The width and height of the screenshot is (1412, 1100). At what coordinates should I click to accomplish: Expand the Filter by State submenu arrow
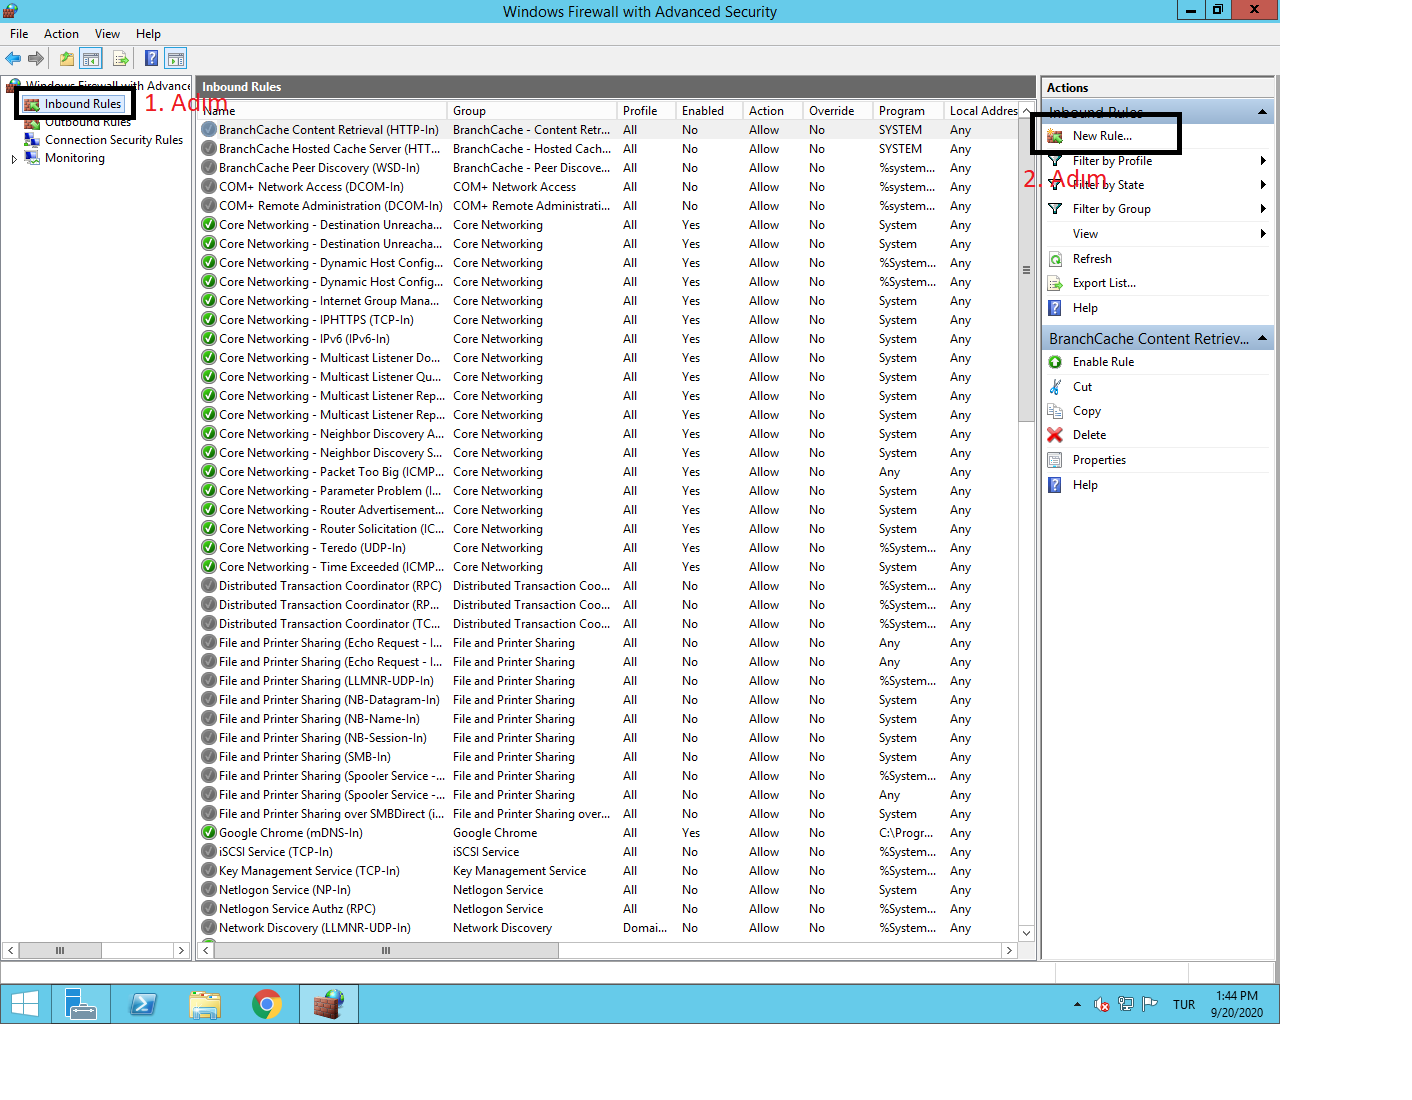[1263, 185]
